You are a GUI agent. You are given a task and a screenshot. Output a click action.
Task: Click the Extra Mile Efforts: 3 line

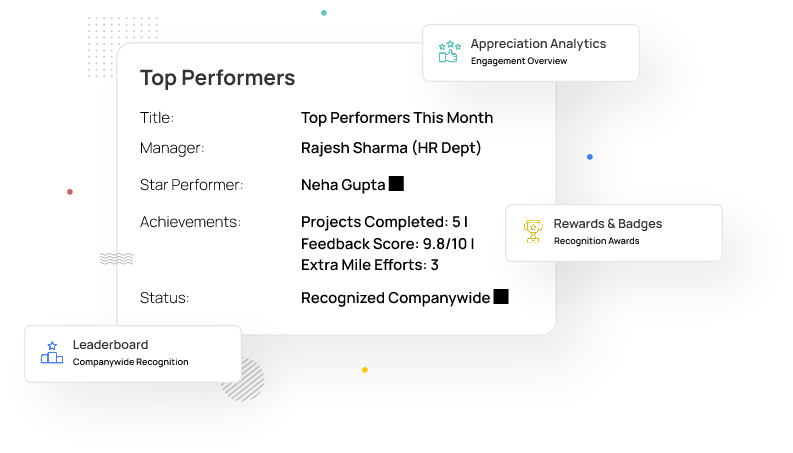(370, 265)
